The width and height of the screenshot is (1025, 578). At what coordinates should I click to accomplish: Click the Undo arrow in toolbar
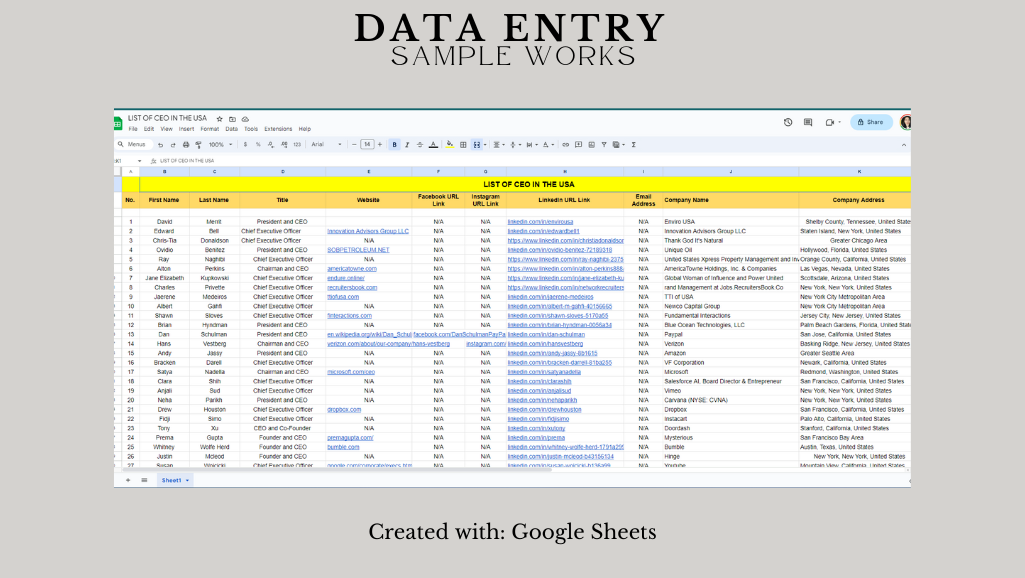coord(160,144)
